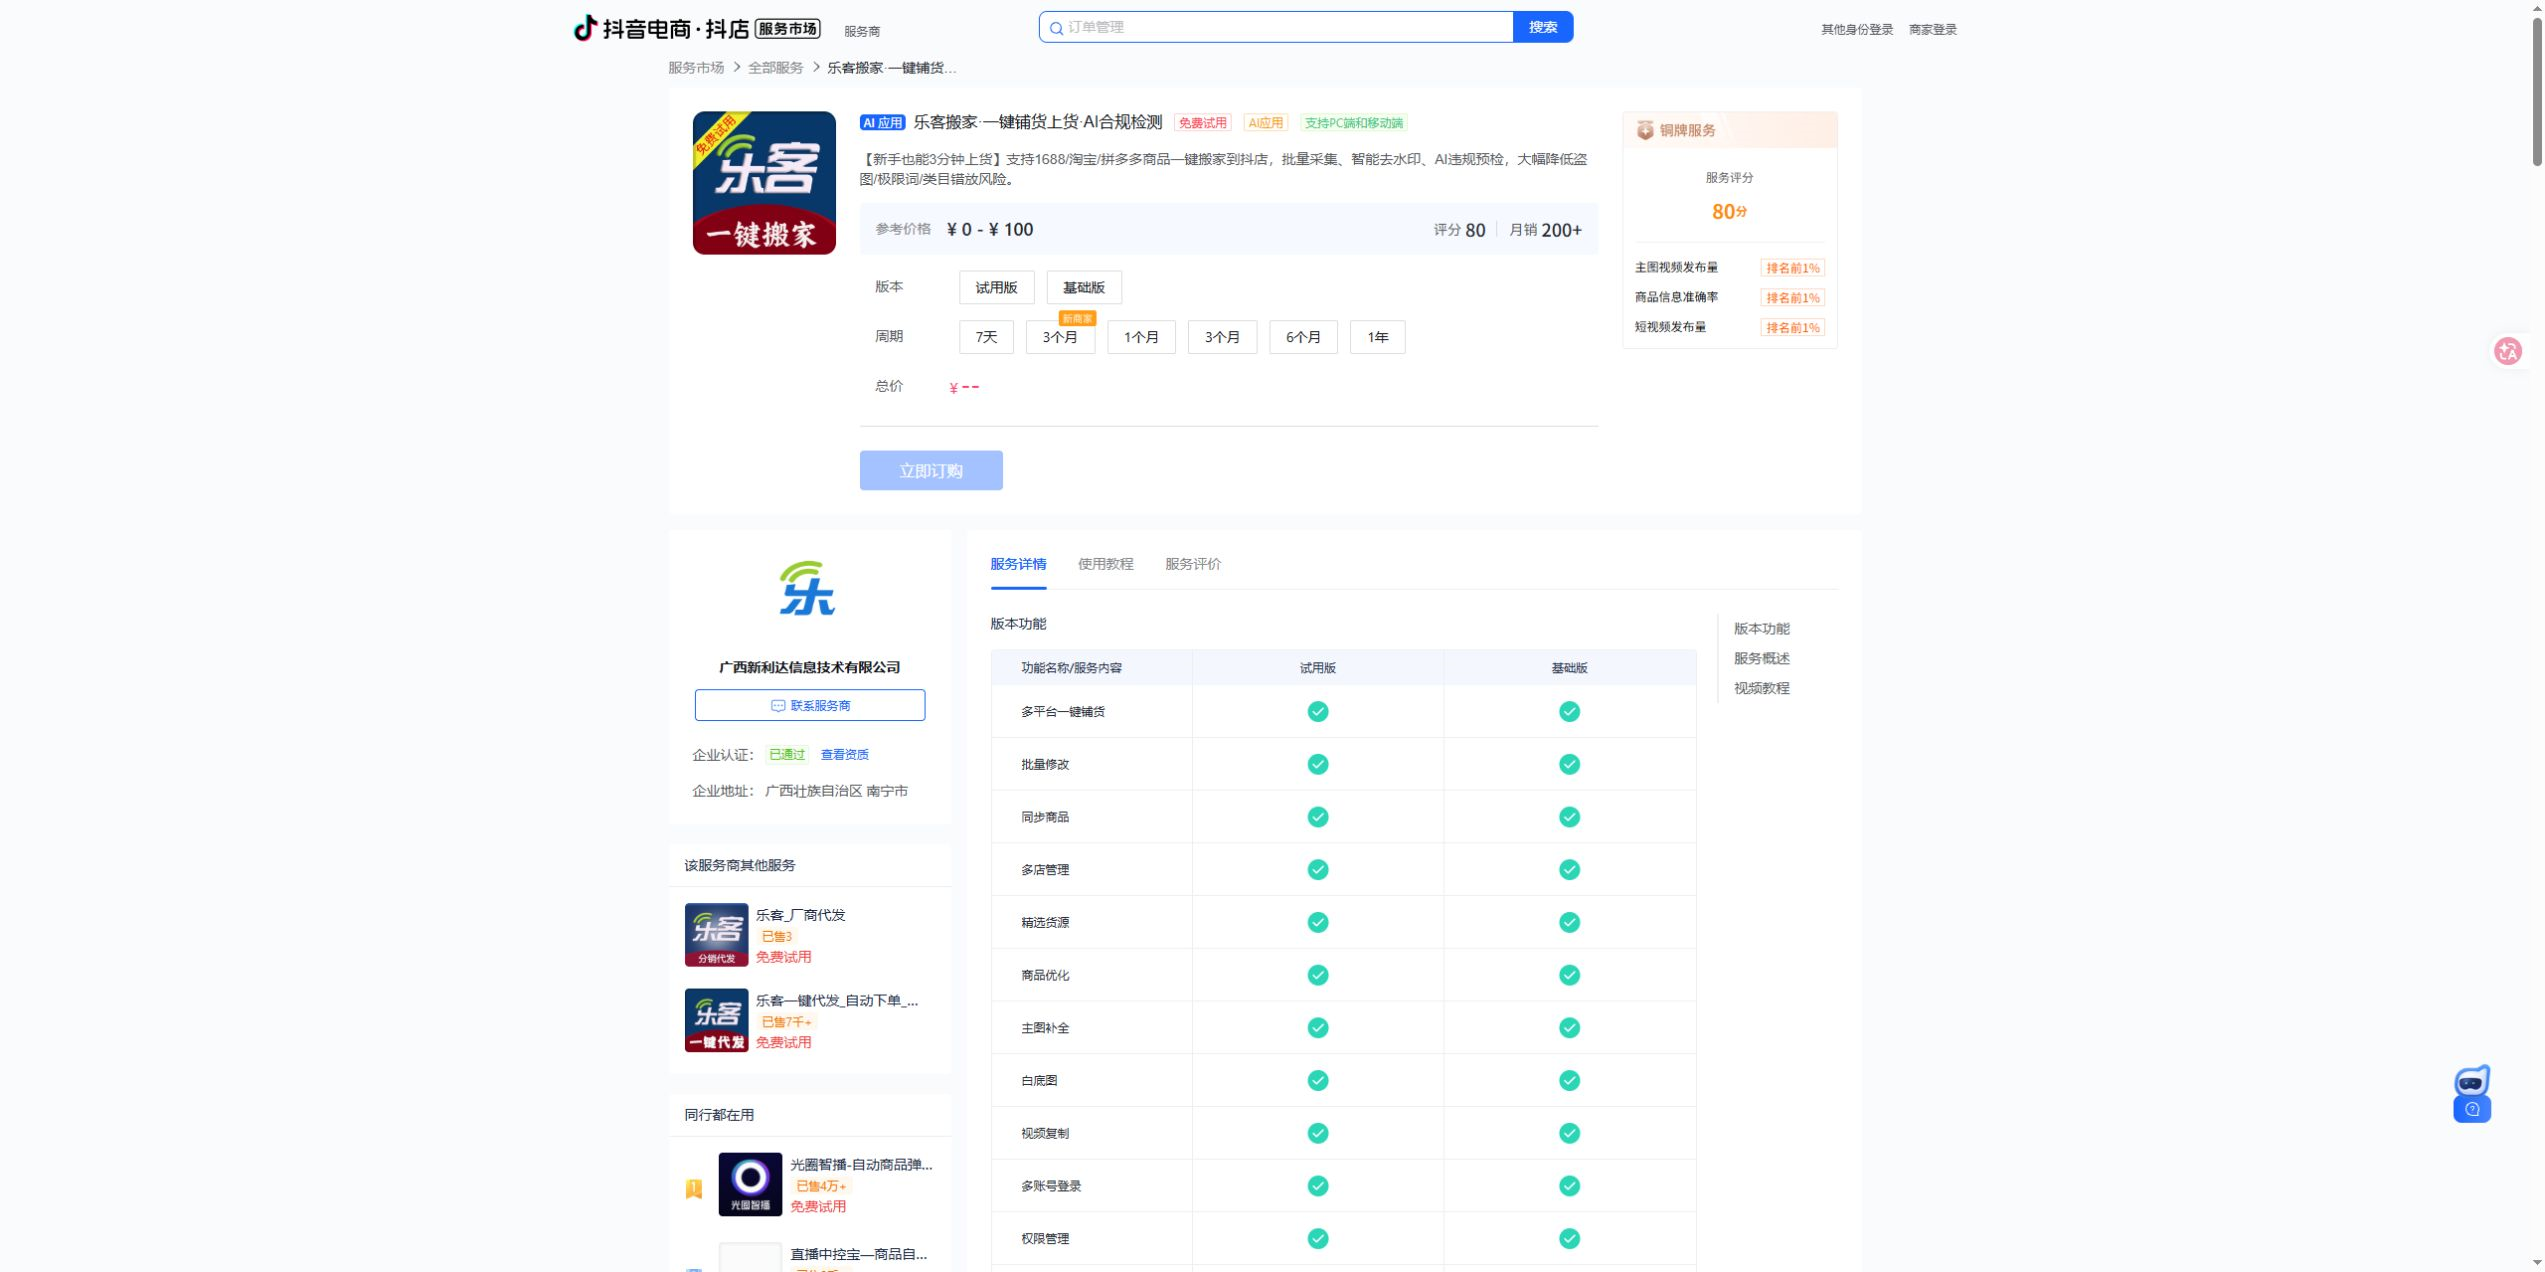Viewport: 2545px width, 1272px height.
Task: Click 权限管理 checkmark in 基础版 column
Action: click(1569, 1238)
